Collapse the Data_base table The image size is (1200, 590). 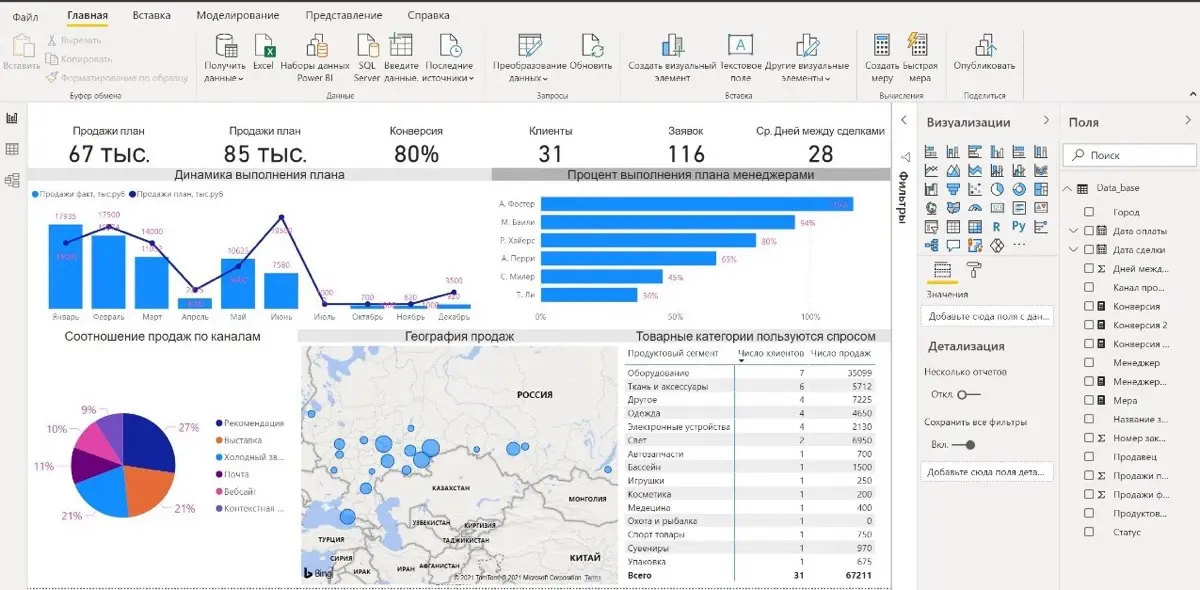coord(1069,188)
